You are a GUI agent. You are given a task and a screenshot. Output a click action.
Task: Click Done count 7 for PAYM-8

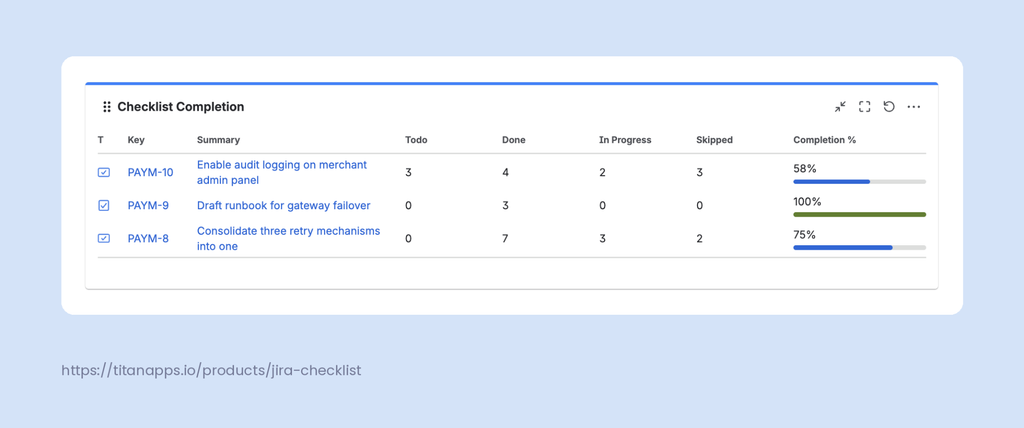point(505,239)
